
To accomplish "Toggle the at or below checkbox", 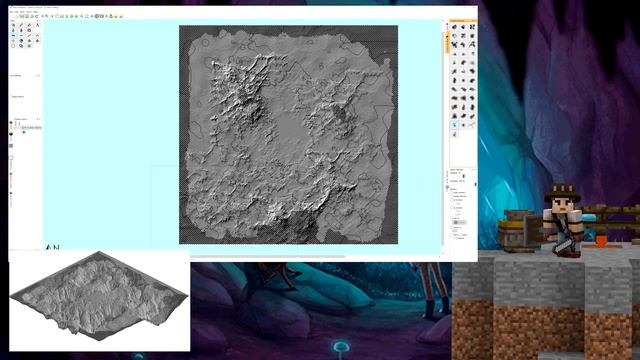I will [451, 208].
